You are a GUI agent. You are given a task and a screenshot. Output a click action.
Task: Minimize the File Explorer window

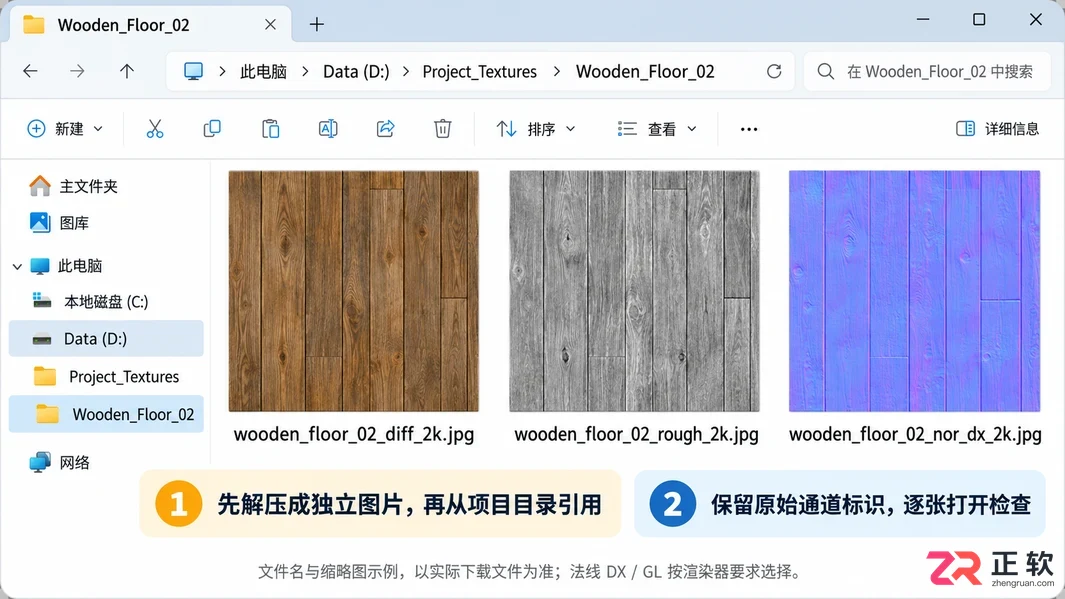pos(923,19)
